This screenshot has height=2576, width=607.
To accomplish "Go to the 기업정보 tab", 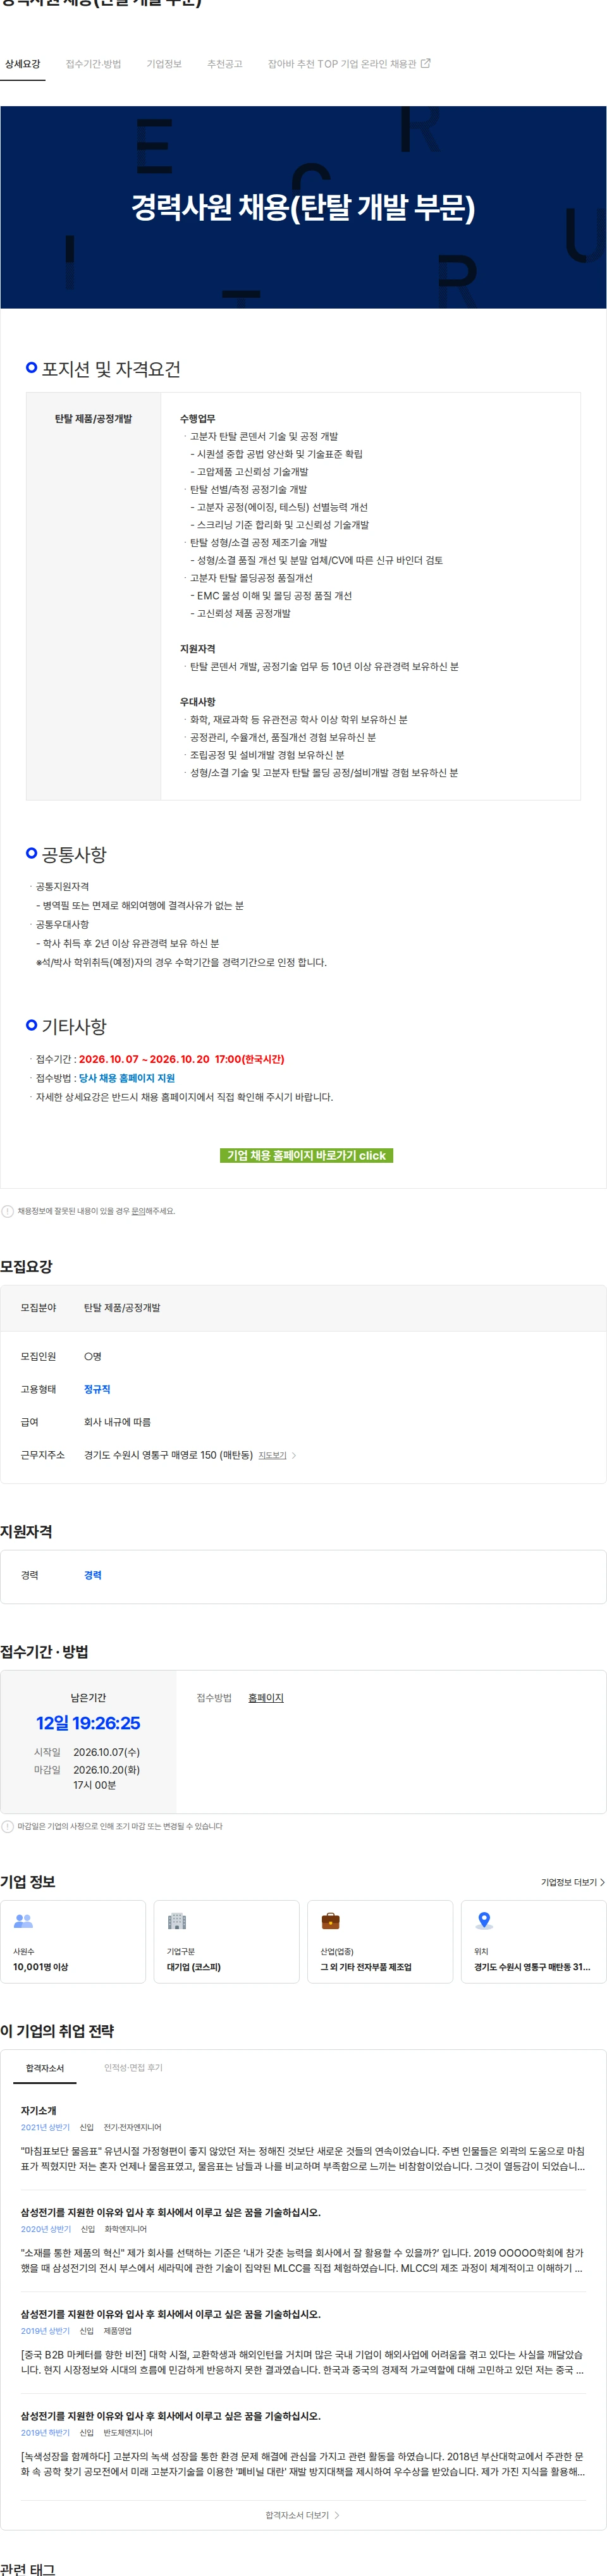I will point(164,64).
